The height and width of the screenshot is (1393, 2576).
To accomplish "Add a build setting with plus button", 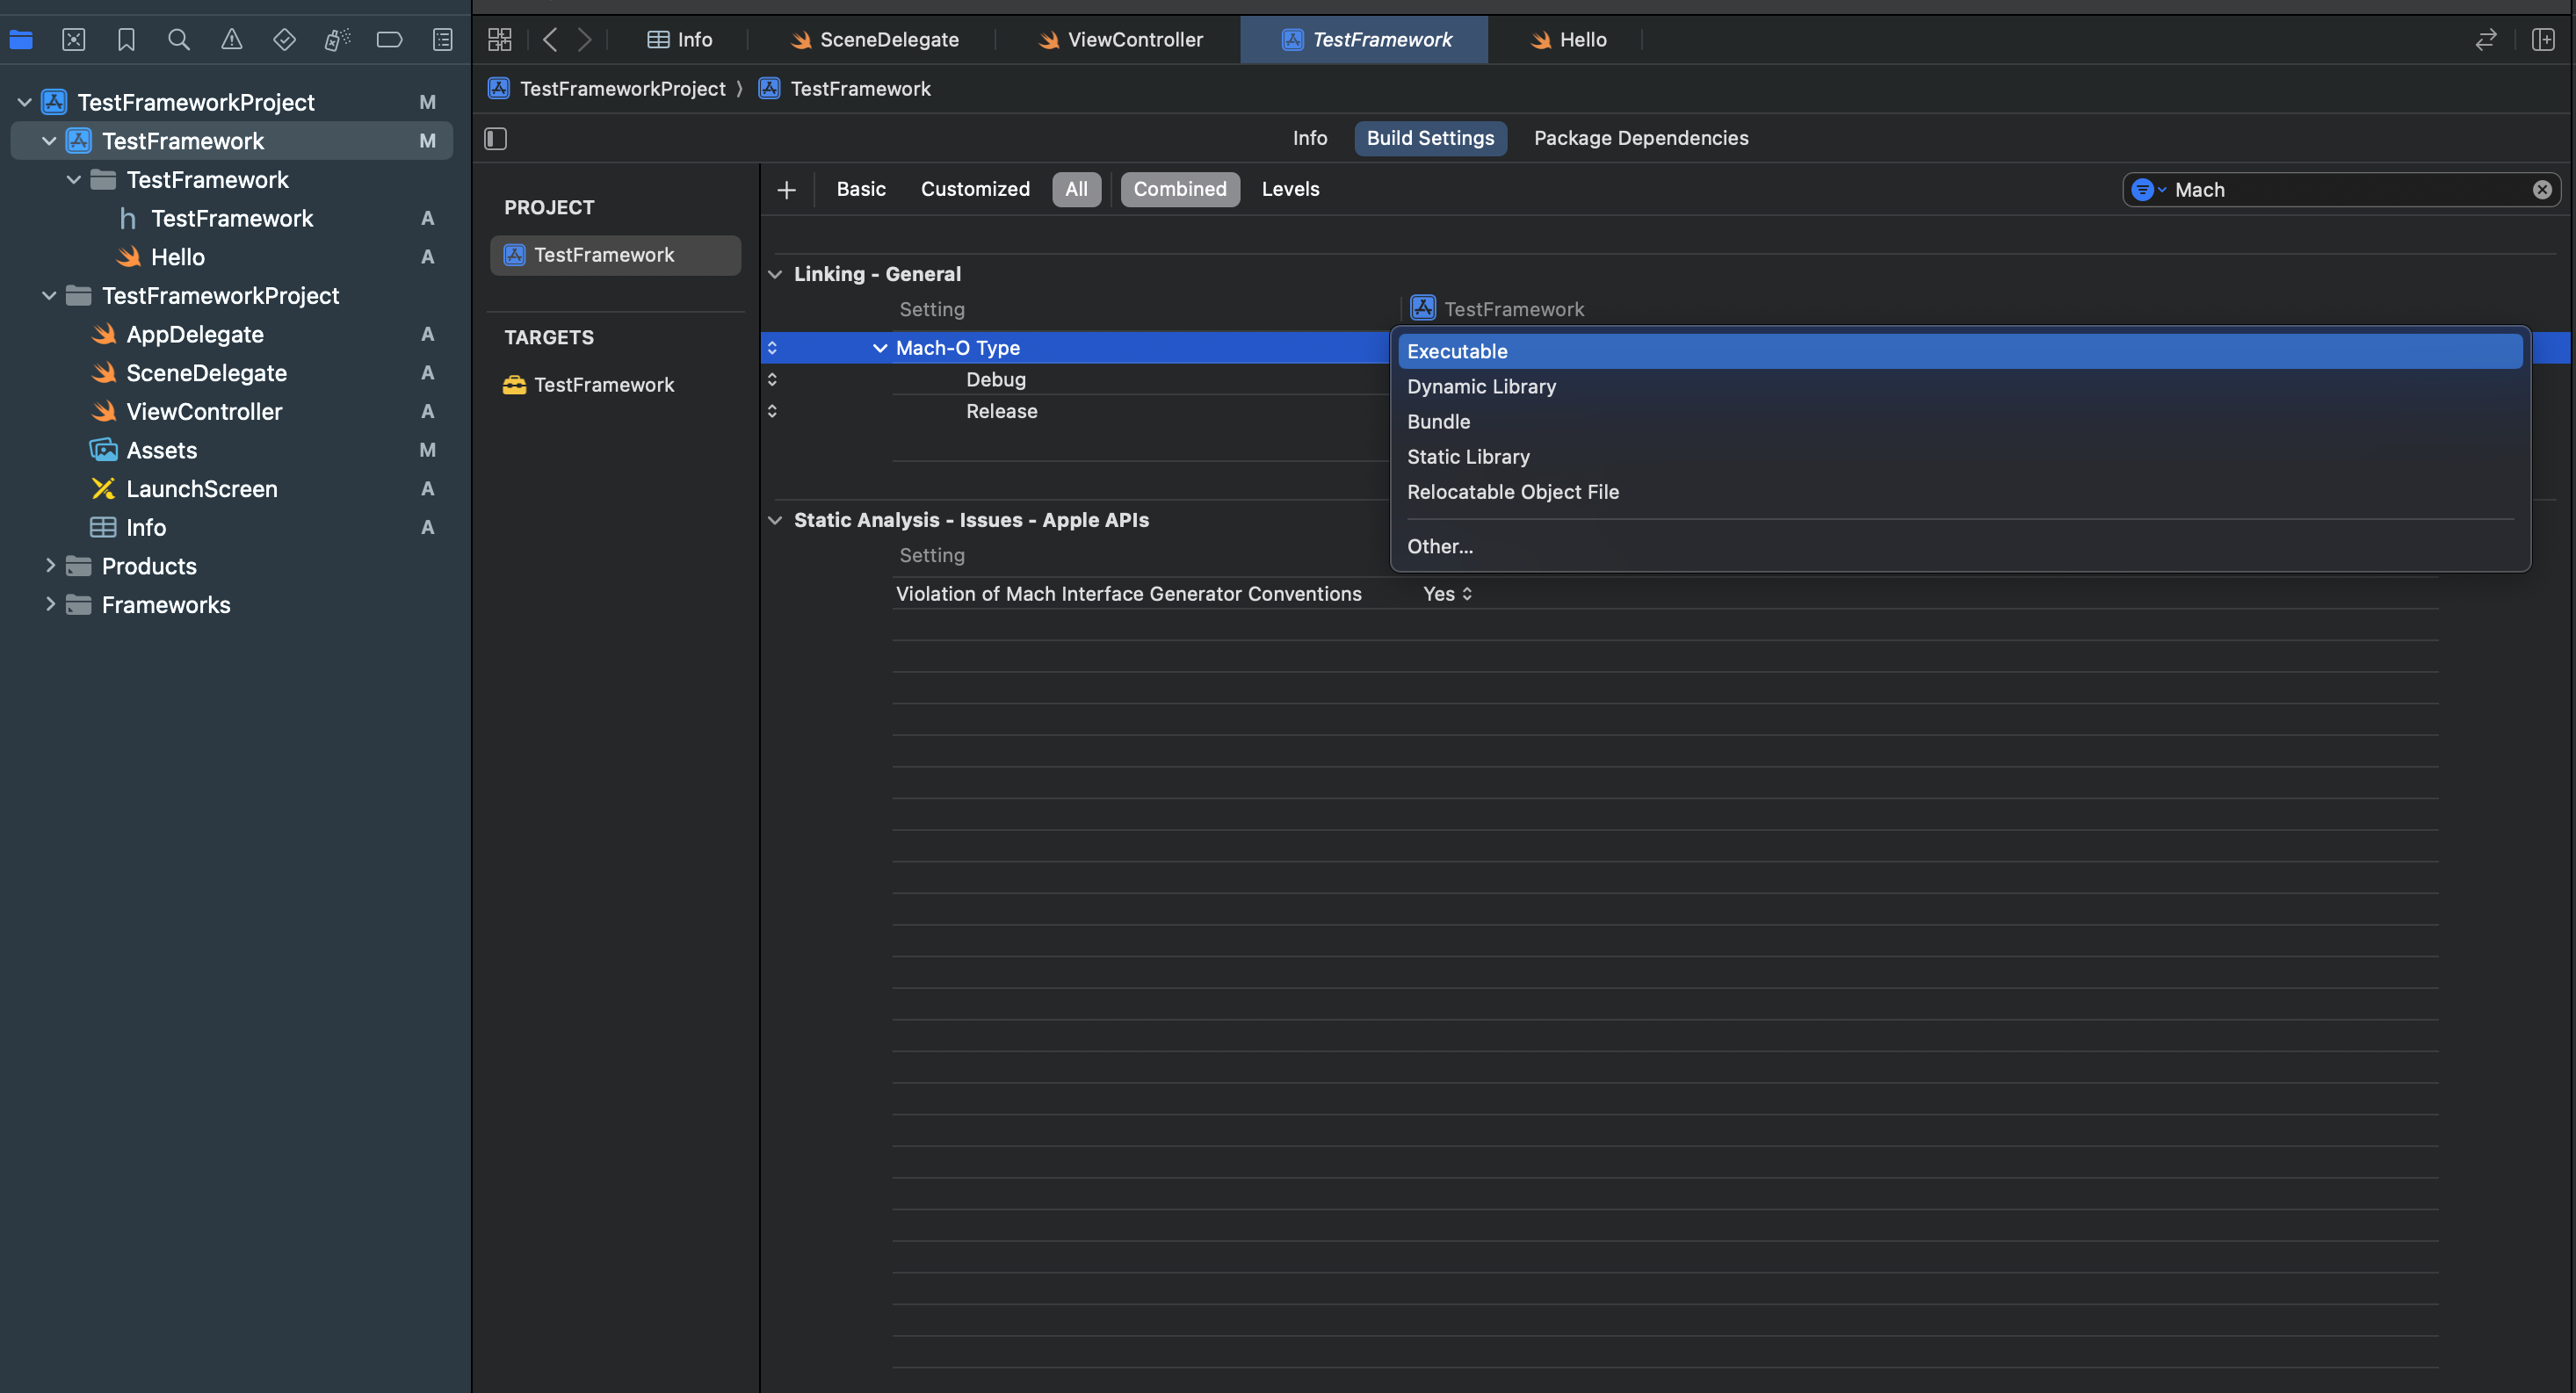I will (x=787, y=190).
